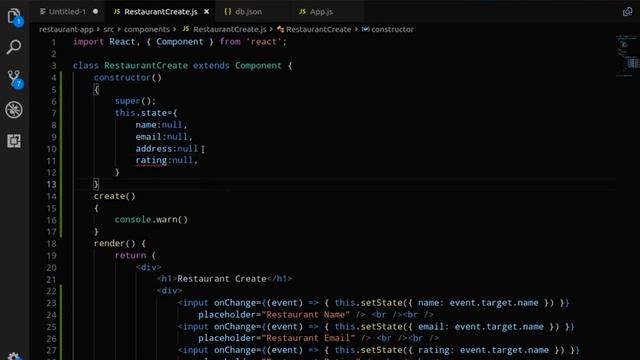This screenshot has width=640, height=360.
Task: Click the 'react' string on line 1
Action: pos(264,42)
